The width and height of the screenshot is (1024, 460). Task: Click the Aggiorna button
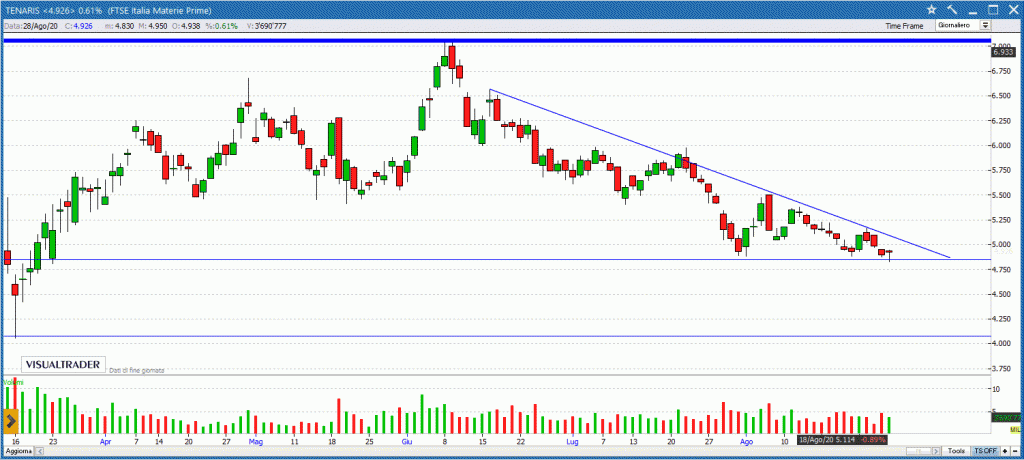pyautogui.click(x=18, y=452)
